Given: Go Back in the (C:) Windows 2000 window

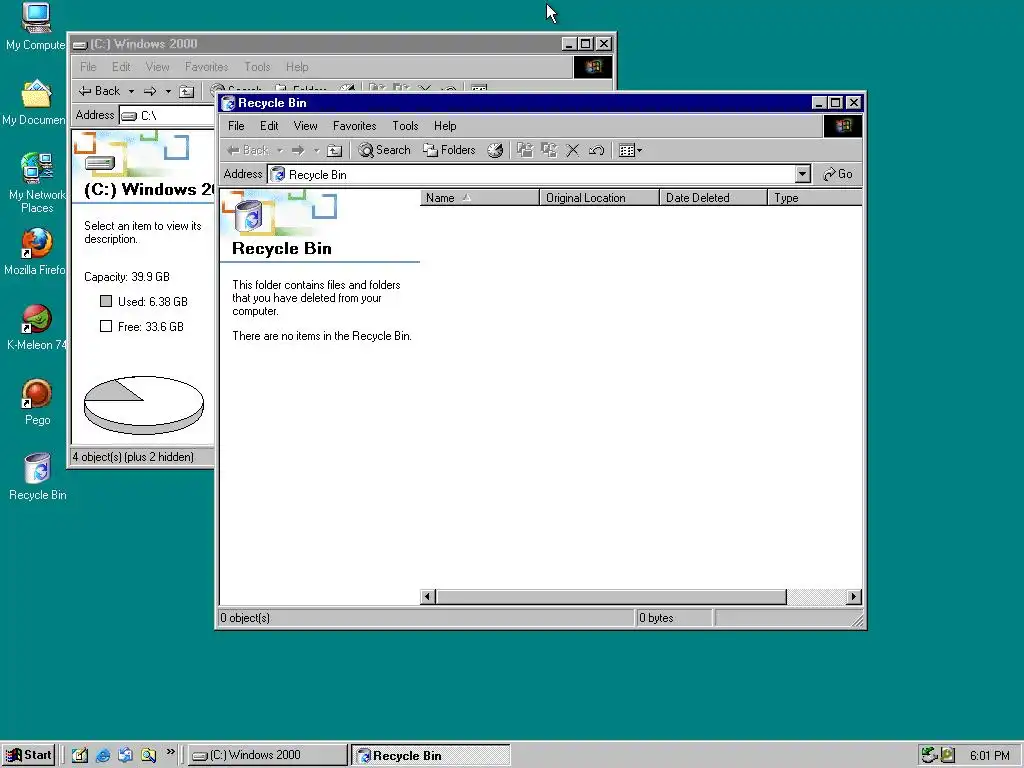Looking at the screenshot, I should pyautogui.click(x=100, y=91).
